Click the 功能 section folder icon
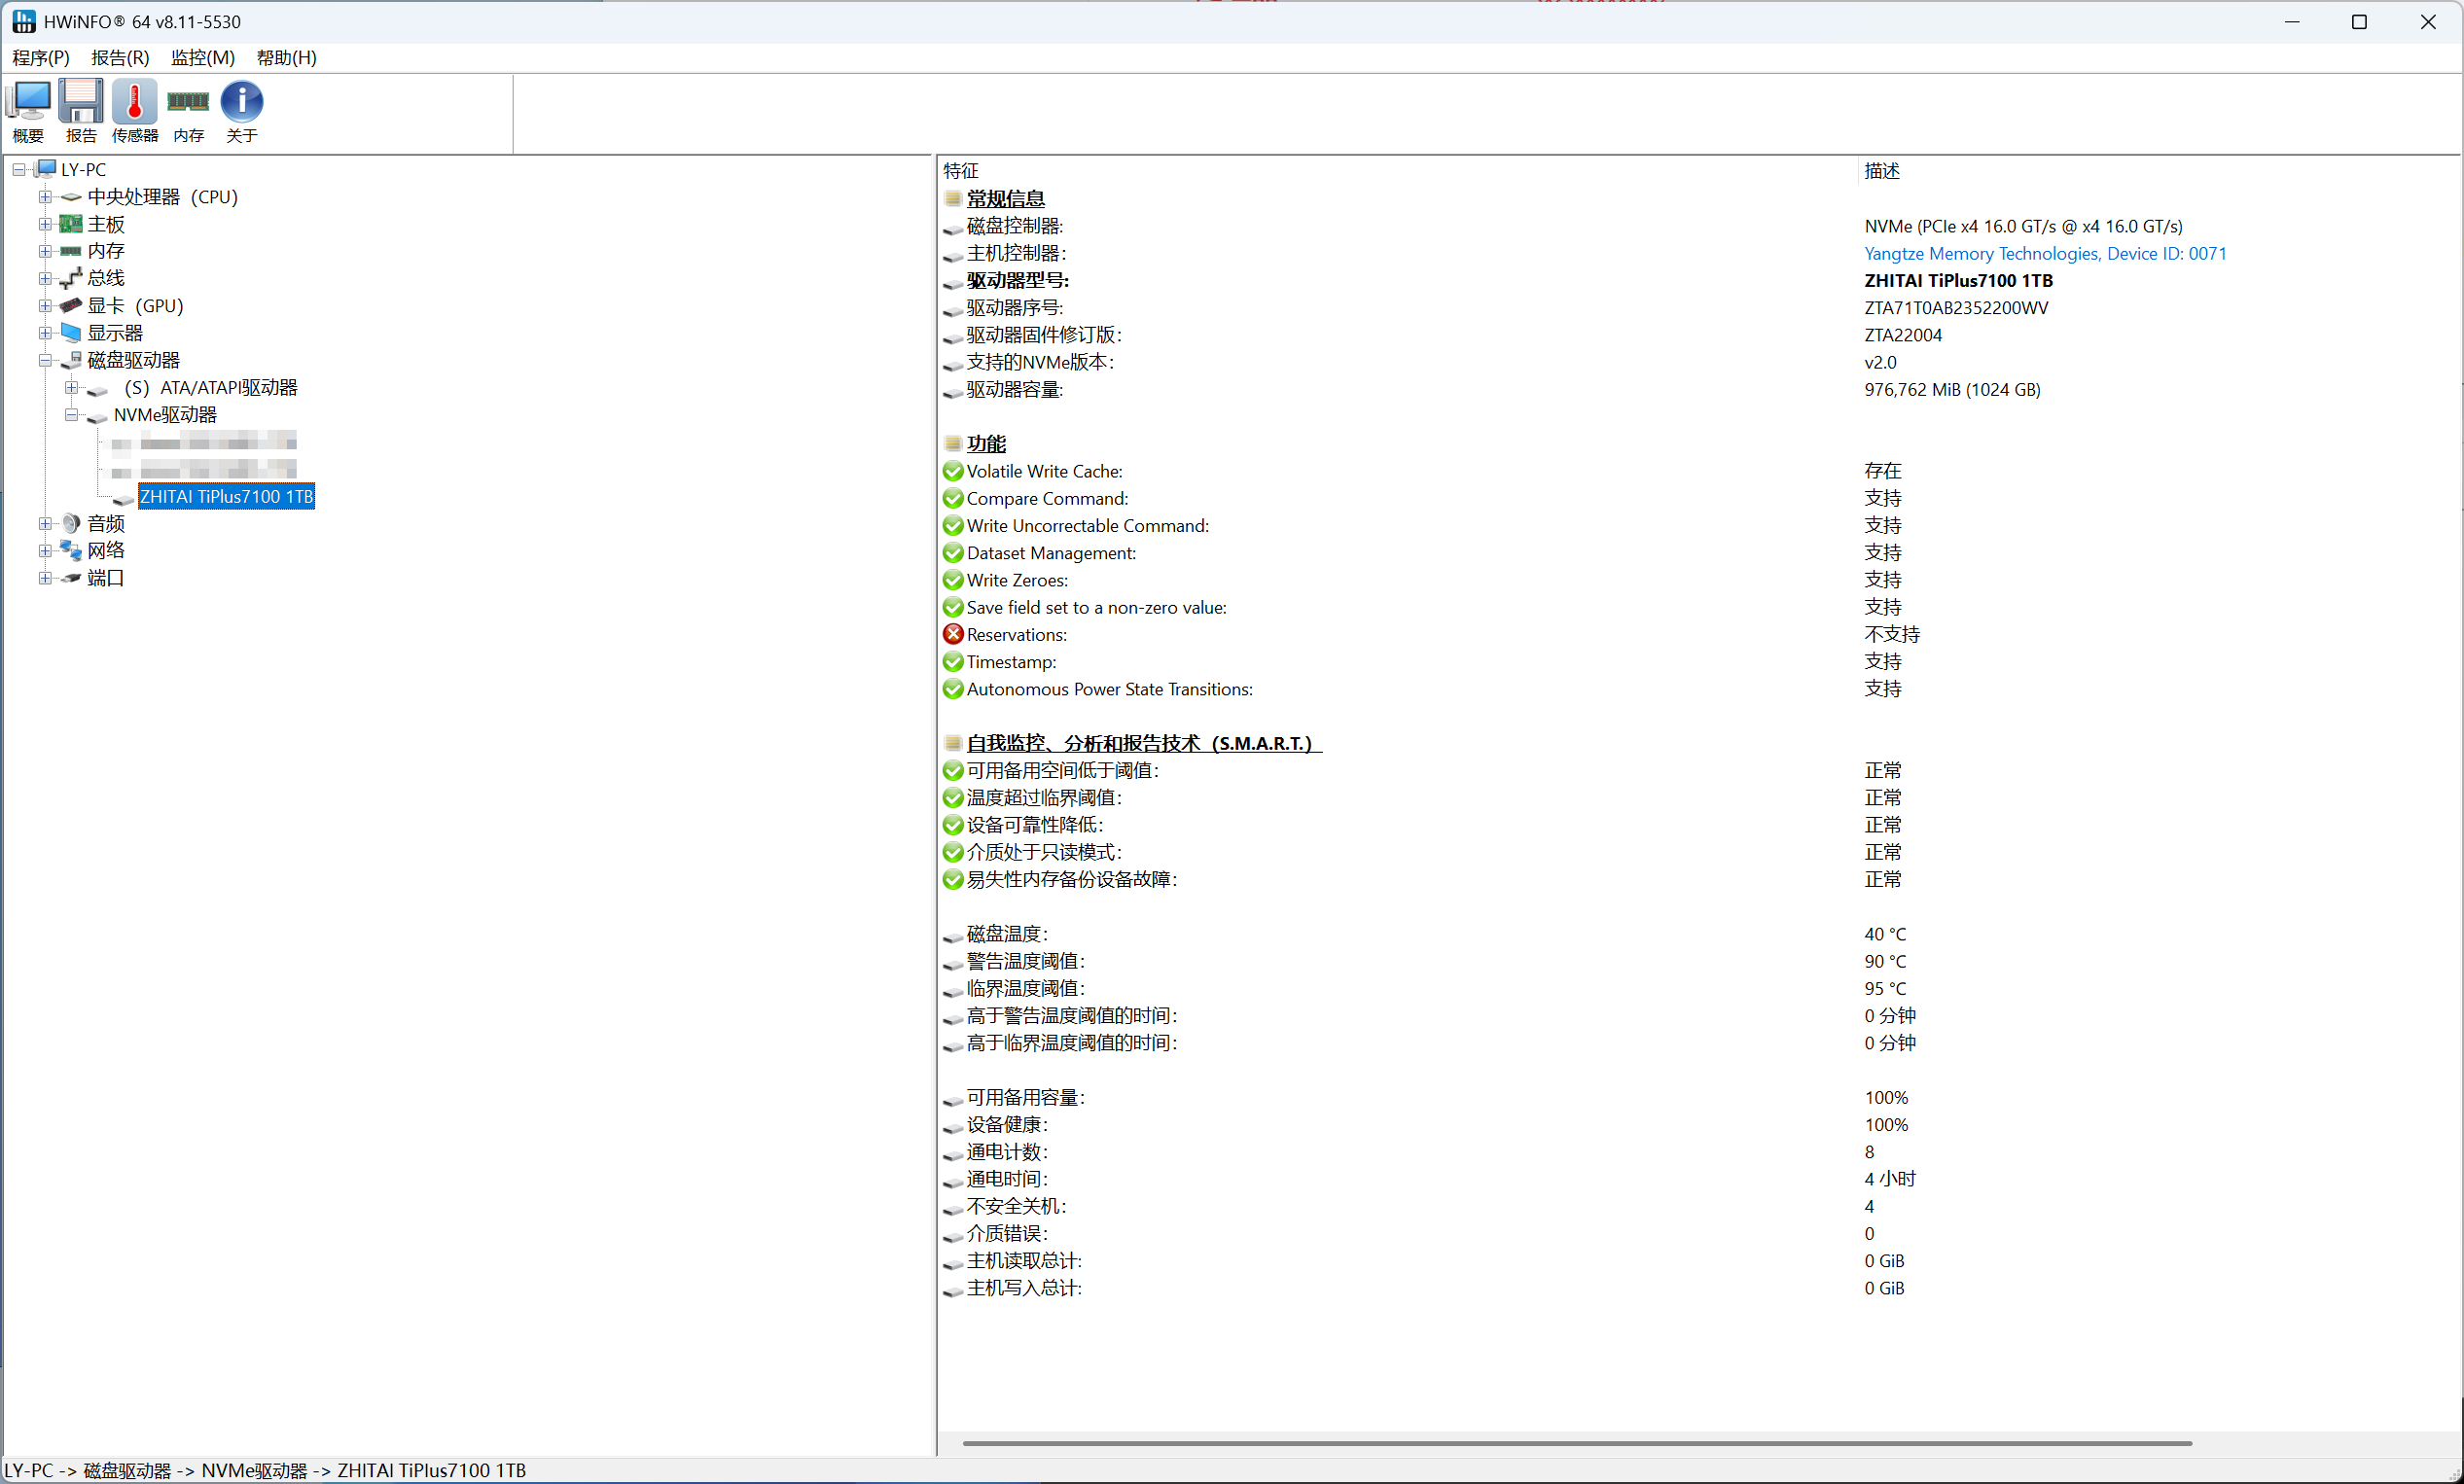Screen dimensions: 2464x1484 953,443
